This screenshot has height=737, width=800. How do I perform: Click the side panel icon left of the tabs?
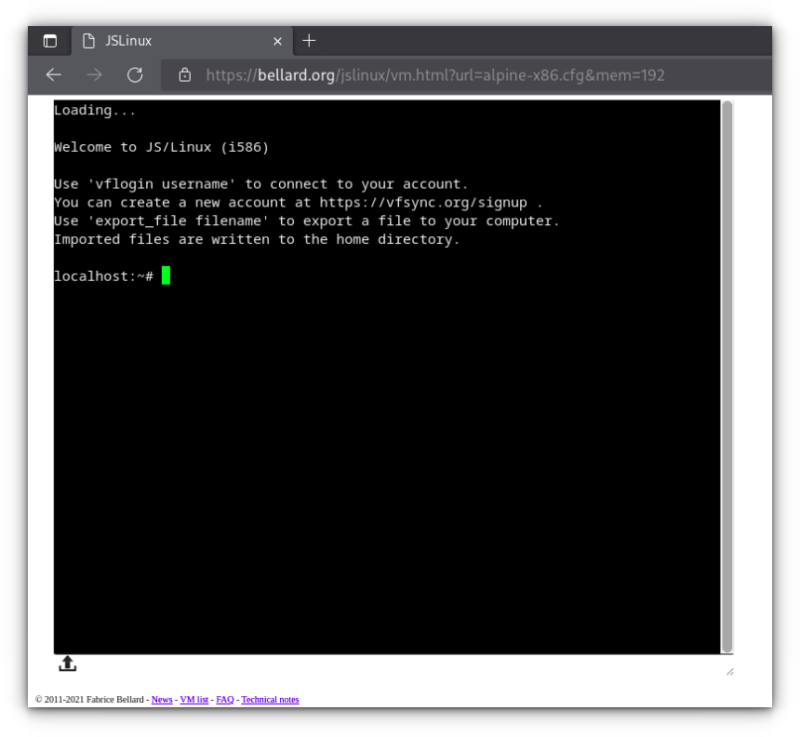[50, 41]
